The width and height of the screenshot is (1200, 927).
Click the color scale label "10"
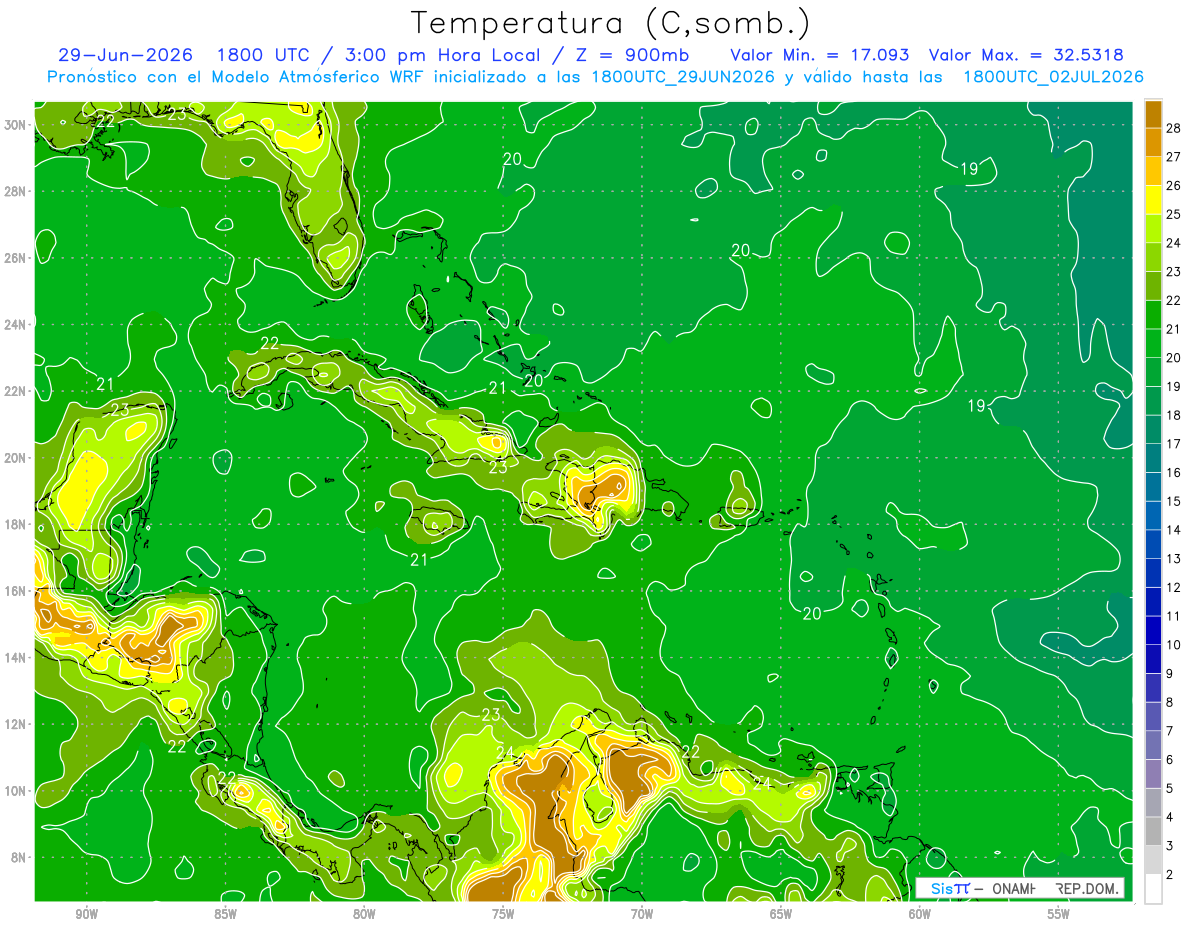1174,645
